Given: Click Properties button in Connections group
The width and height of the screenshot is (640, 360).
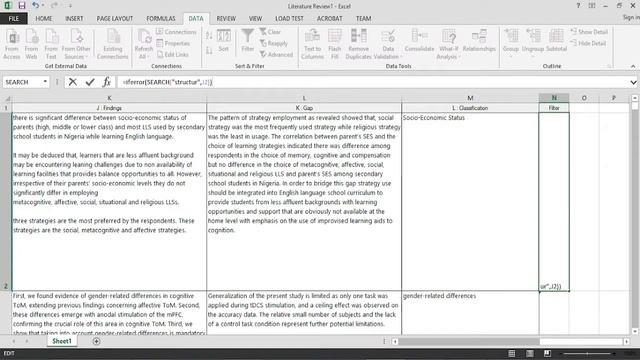Looking at the screenshot, I should click(x=173, y=43).
